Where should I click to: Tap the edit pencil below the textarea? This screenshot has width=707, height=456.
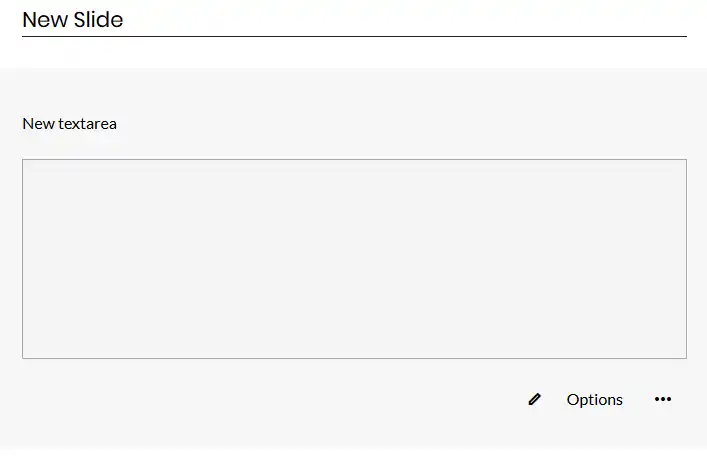click(x=534, y=399)
